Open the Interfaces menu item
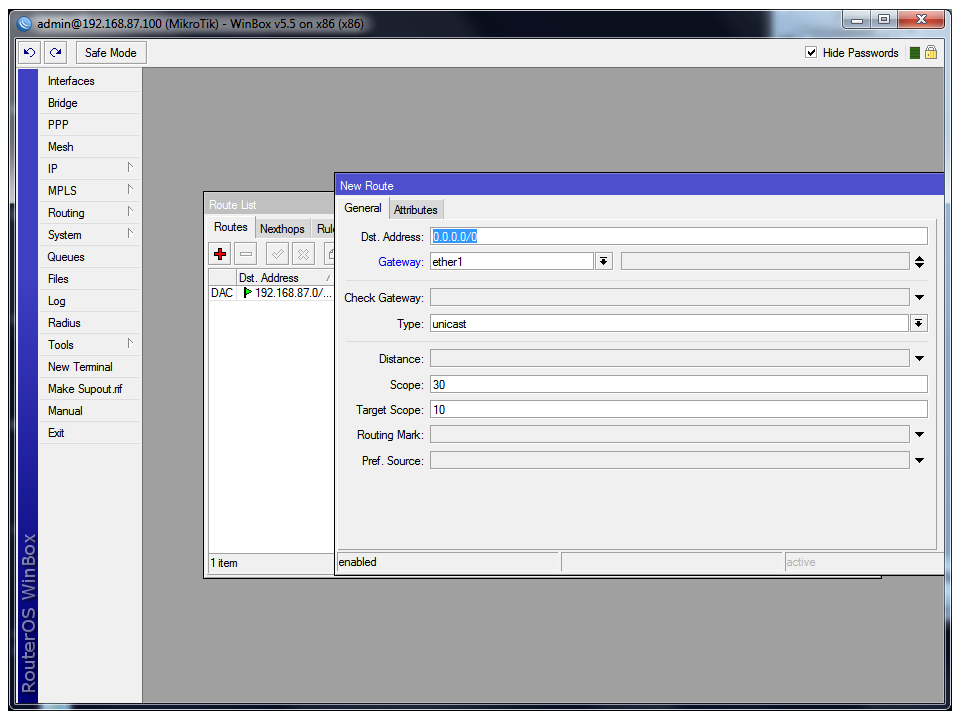This screenshot has height=720, width=960. point(71,81)
